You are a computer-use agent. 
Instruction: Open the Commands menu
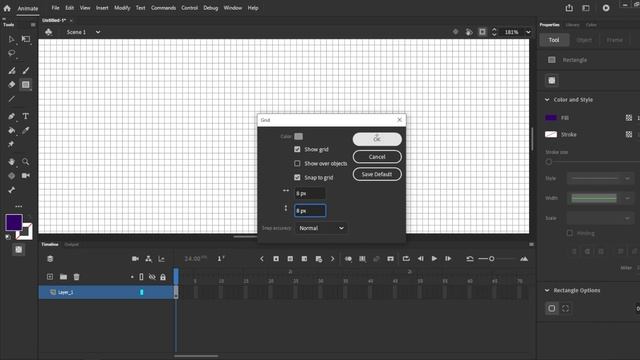pyautogui.click(x=163, y=8)
